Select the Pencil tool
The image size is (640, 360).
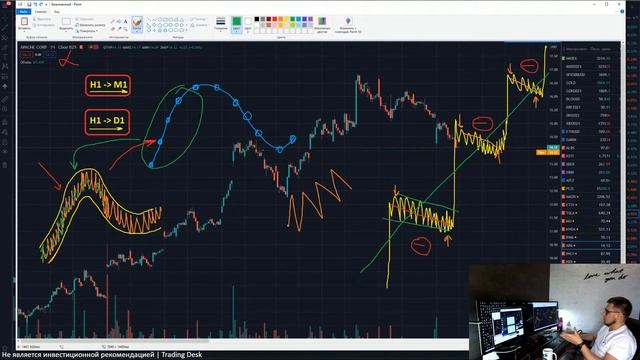[x=113, y=21]
